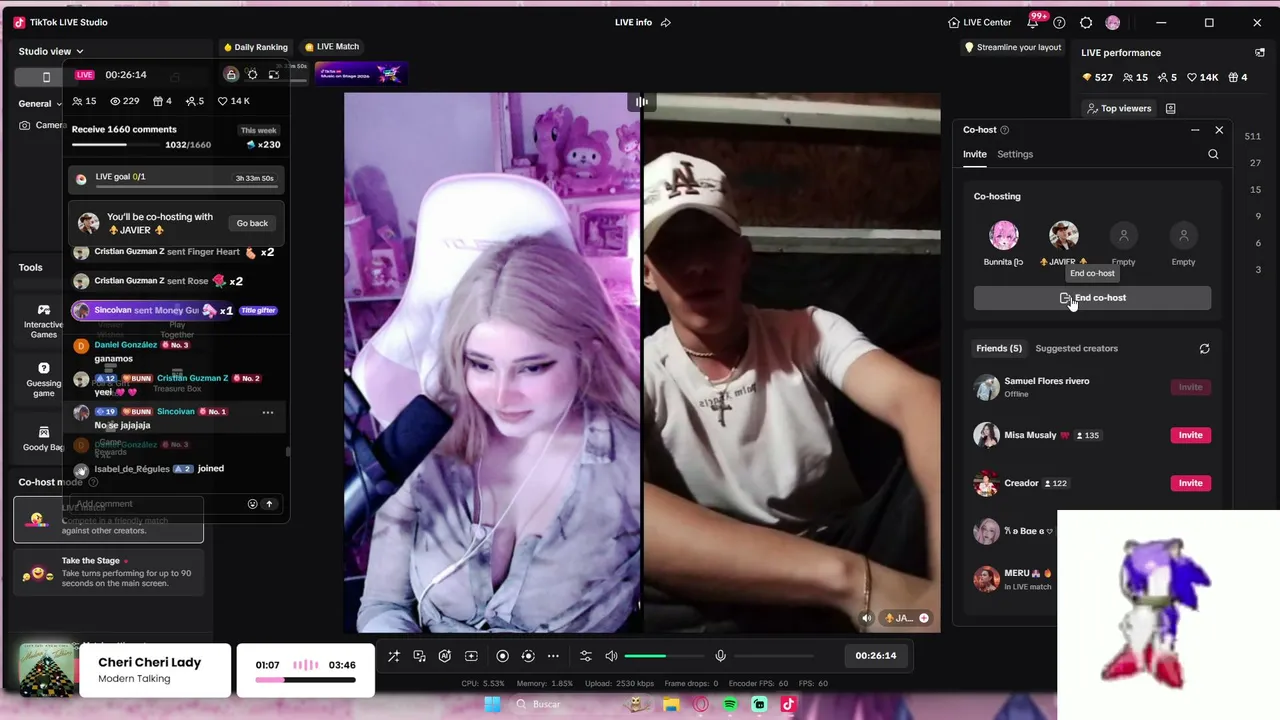Open the LIVE Center link
Viewport: 1280px width, 720px height.
click(x=980, y=23)
